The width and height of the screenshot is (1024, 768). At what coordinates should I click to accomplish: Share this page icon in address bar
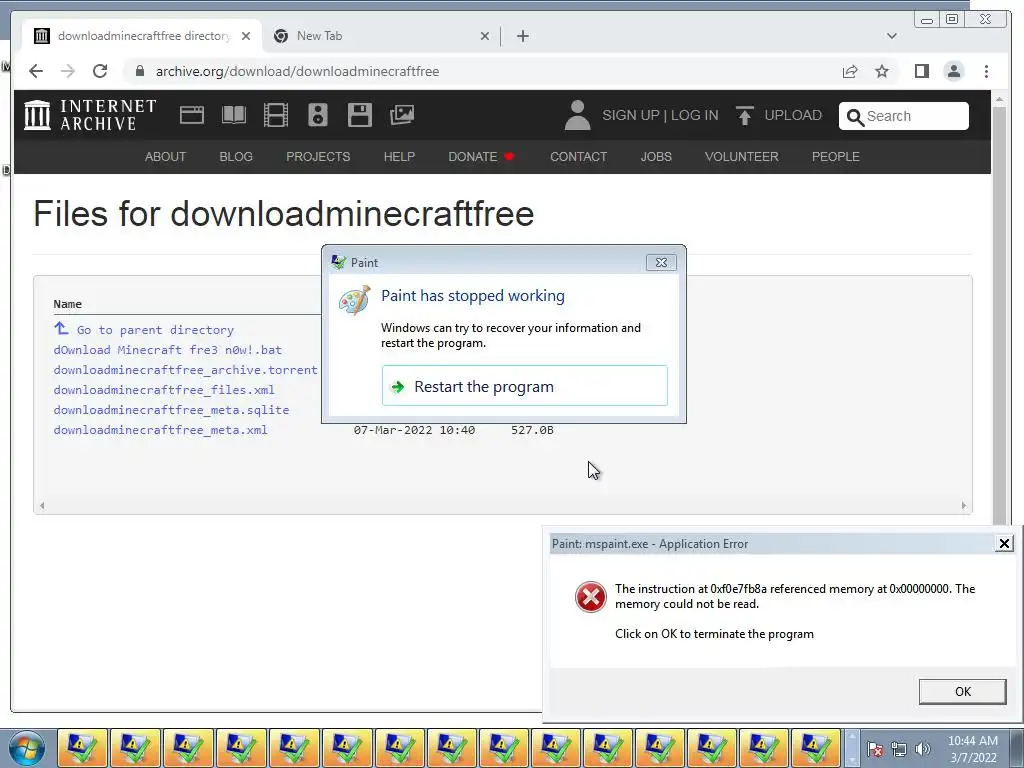[x=850, y=71]
